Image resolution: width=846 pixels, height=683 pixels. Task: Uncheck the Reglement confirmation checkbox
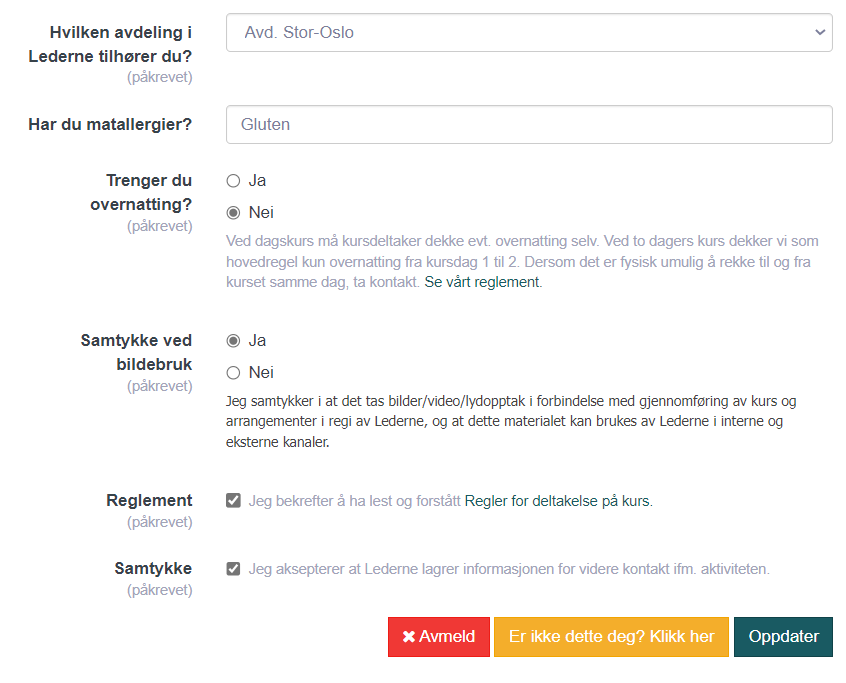click(x=233, y=501)
